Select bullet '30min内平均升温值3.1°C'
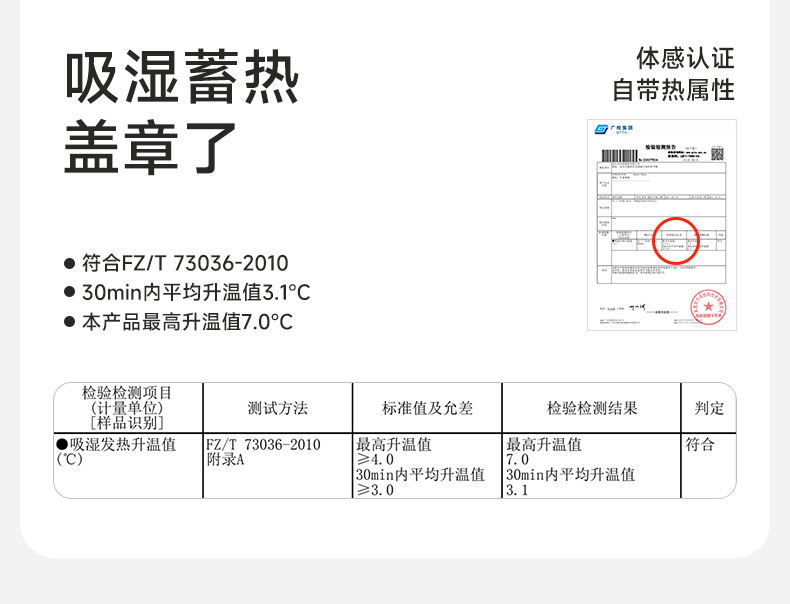This screenshot has width=790, height=604. 187,292
